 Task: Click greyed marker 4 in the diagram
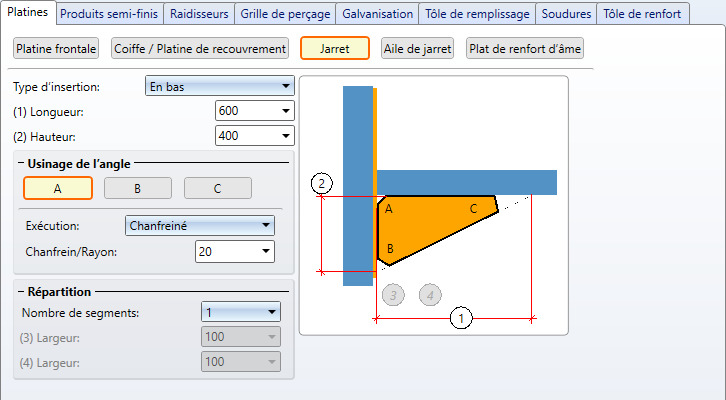click(x=430, y=295)
